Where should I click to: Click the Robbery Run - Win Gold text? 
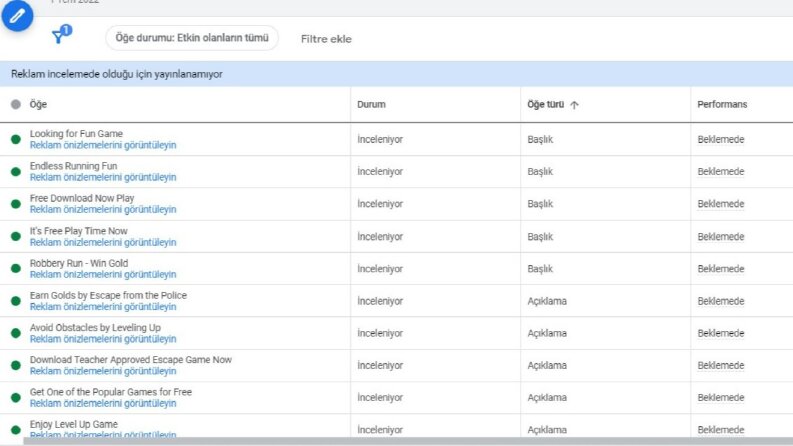point(79,263)
